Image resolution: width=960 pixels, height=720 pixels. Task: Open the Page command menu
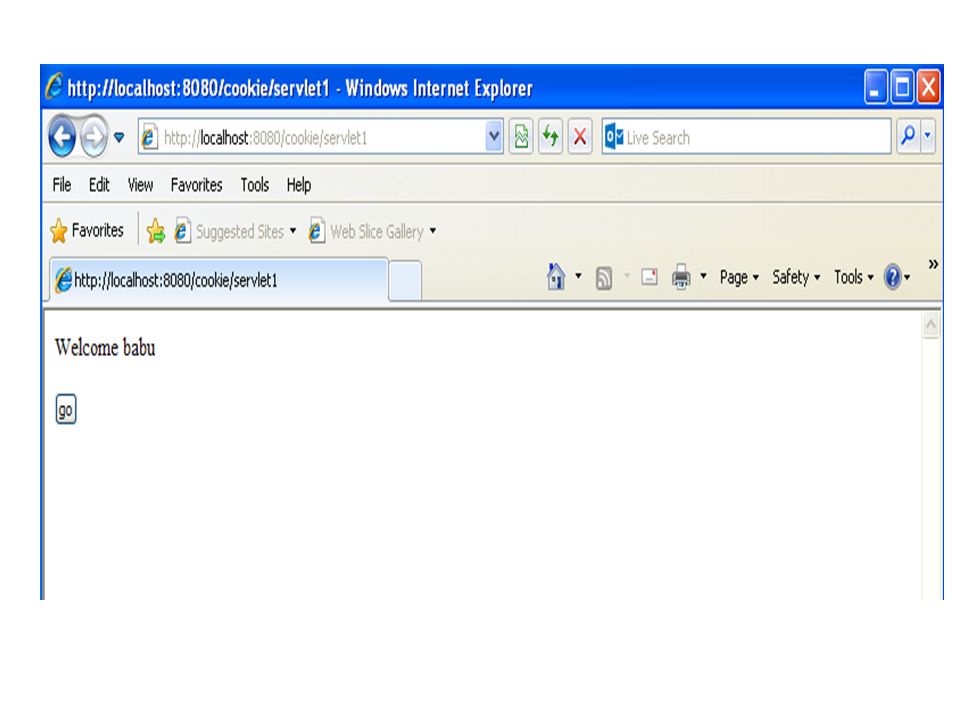point(739,277)
